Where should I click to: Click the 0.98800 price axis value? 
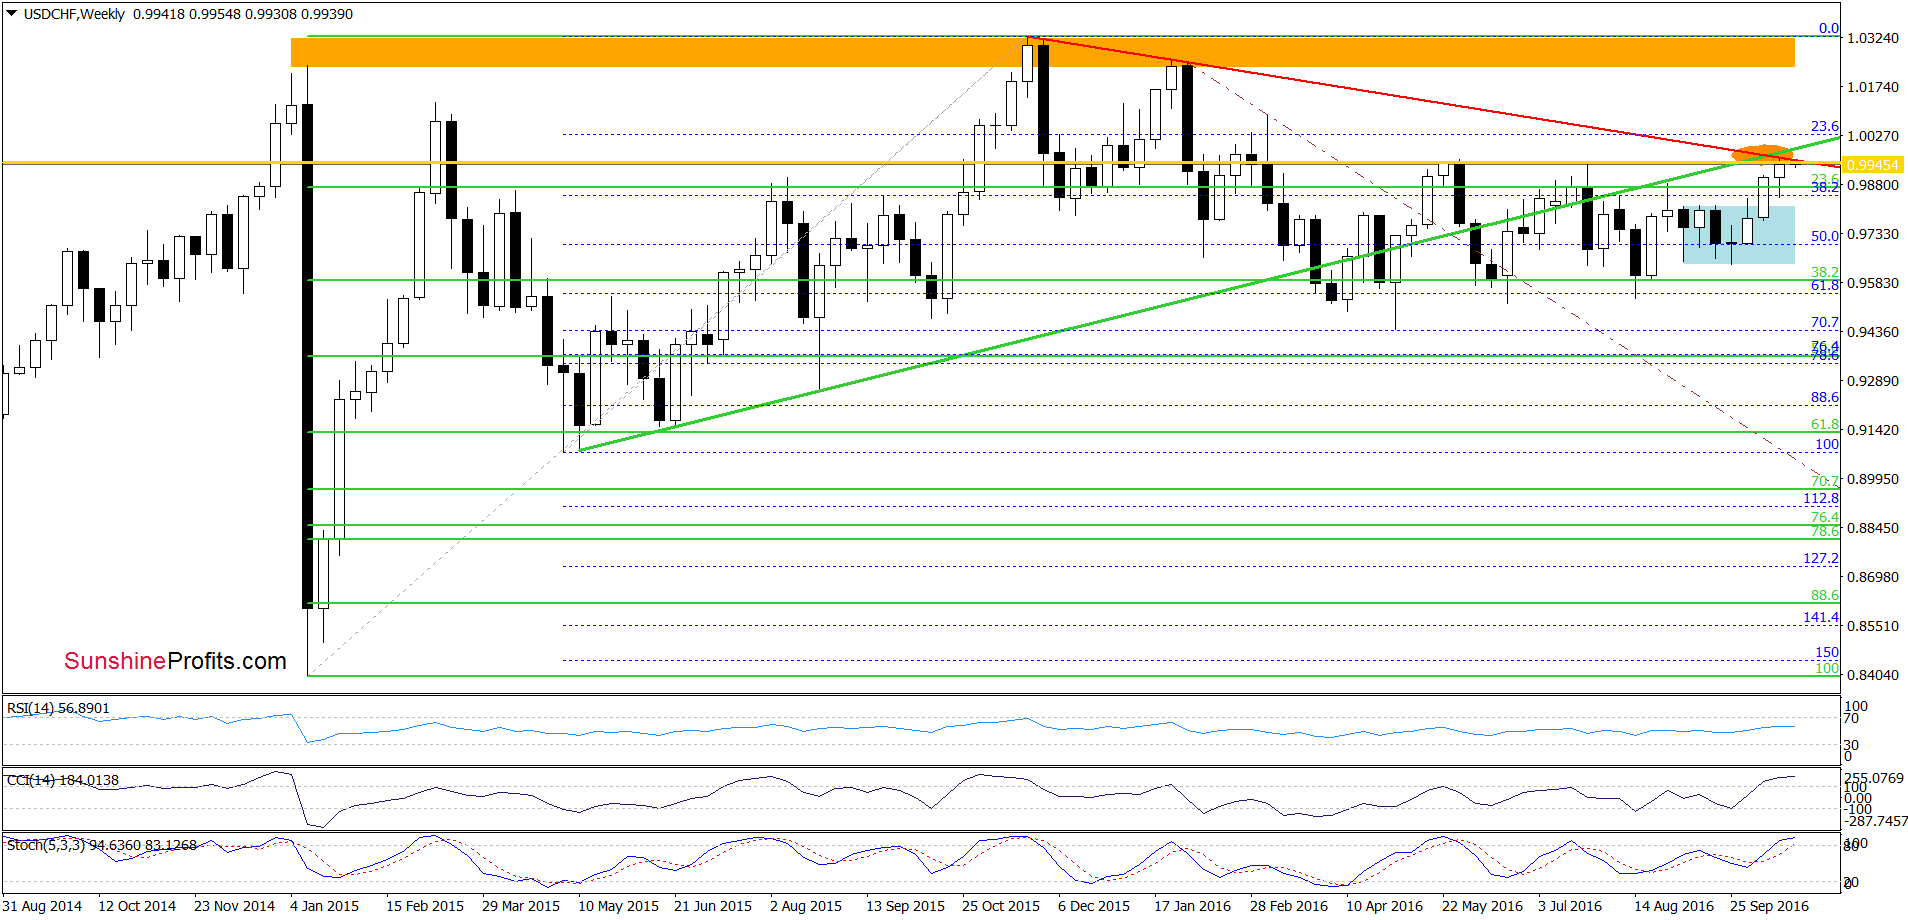point(1872,185)
